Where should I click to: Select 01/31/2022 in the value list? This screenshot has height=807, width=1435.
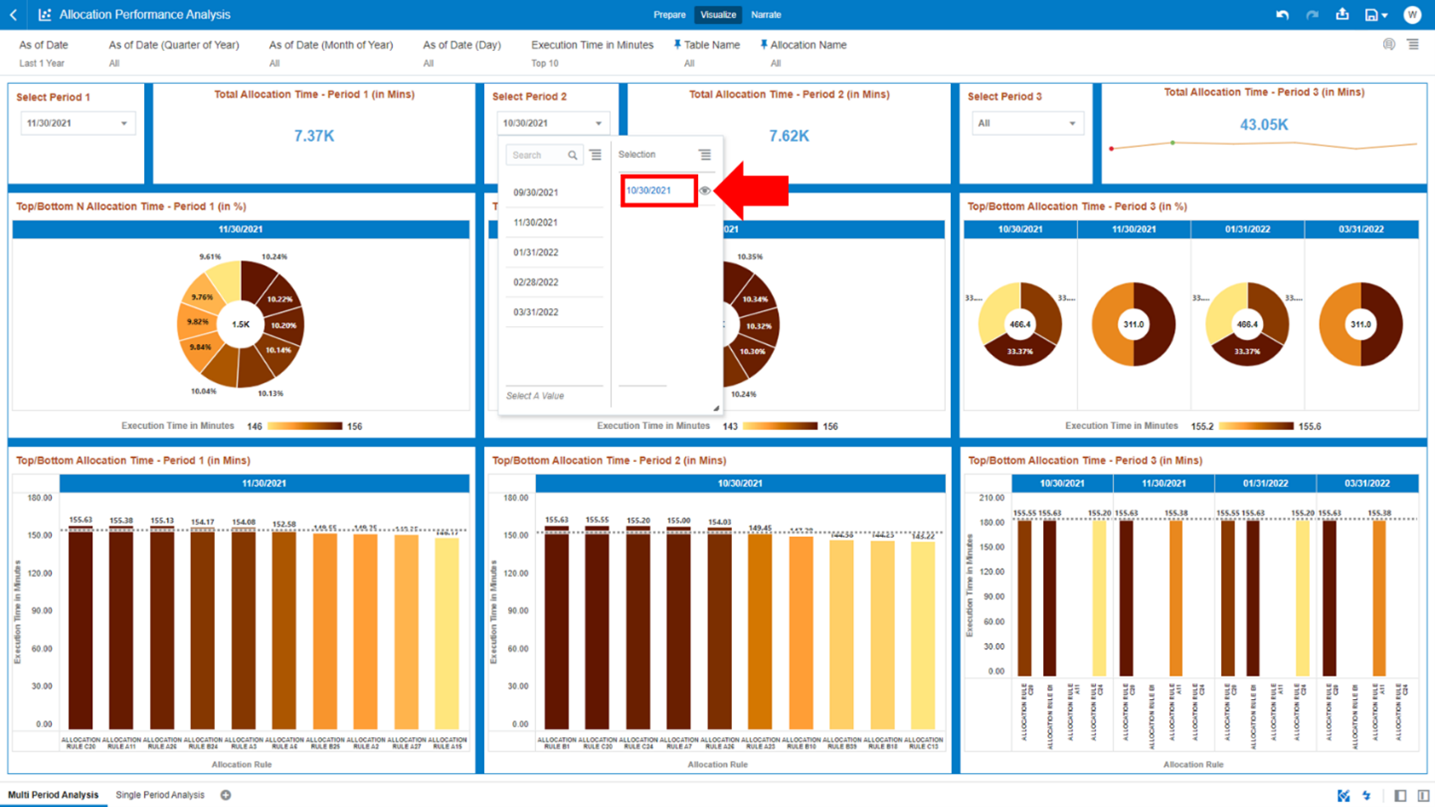[554, 252]
